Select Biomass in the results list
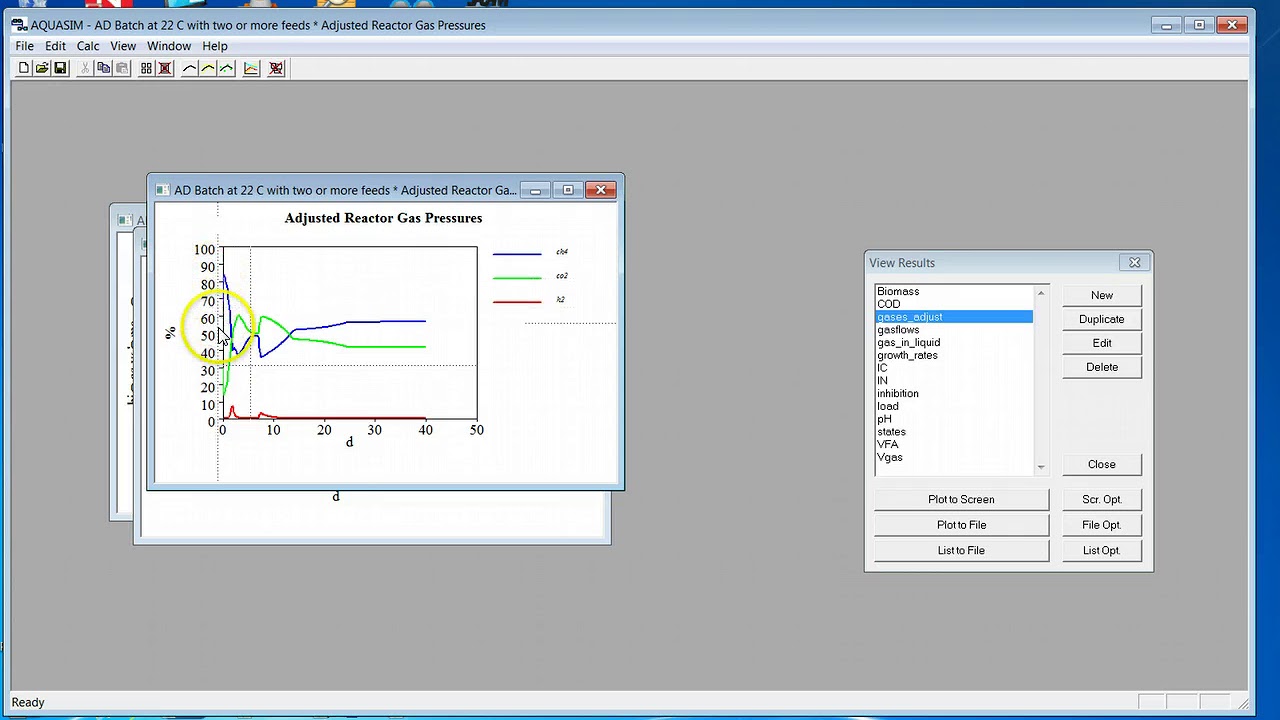 pos(954,291)
